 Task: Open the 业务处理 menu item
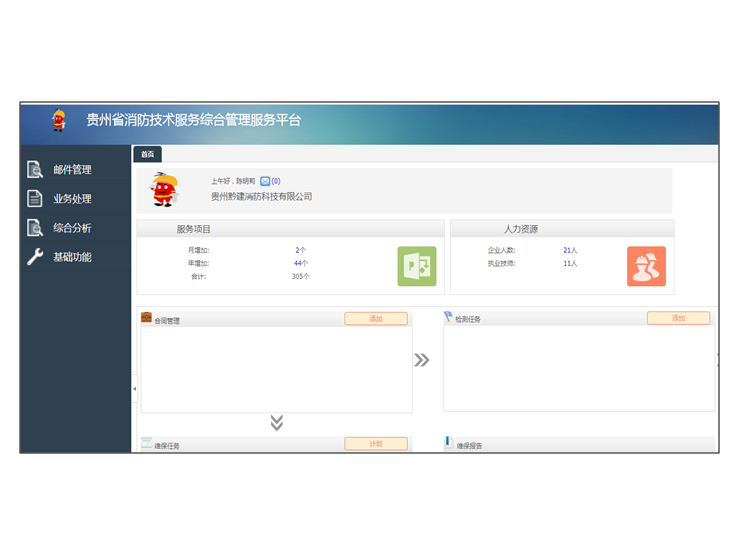click(72, 199)
